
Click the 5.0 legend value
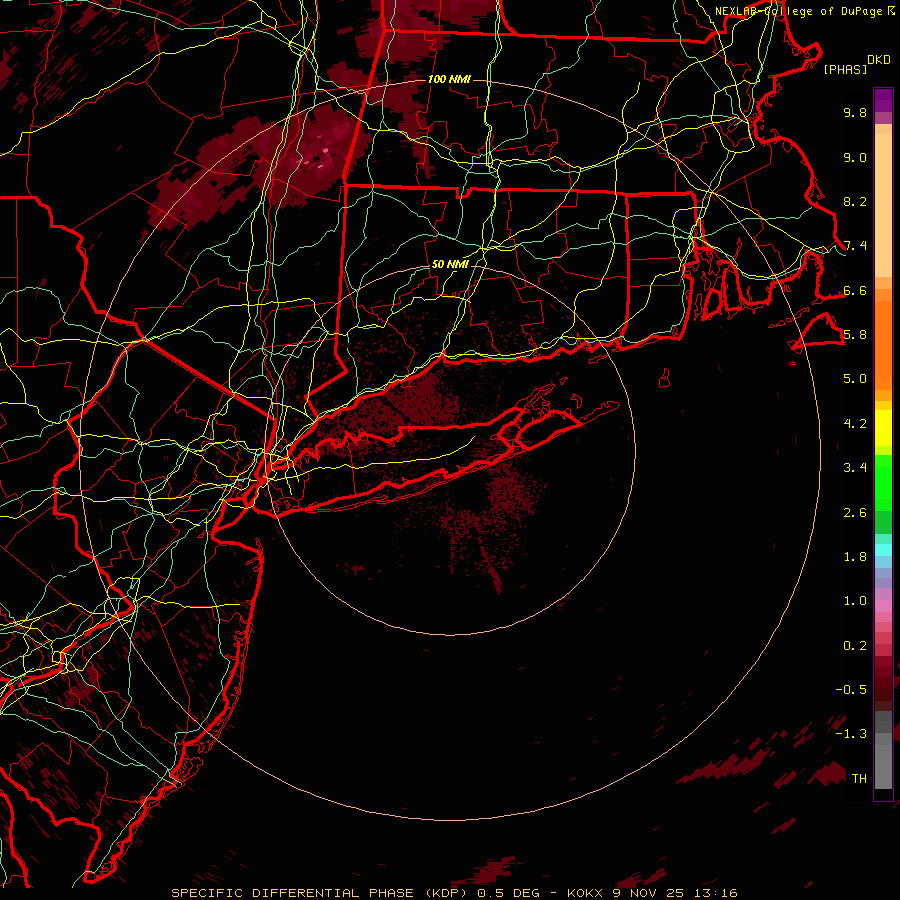(x=855, y=379)
